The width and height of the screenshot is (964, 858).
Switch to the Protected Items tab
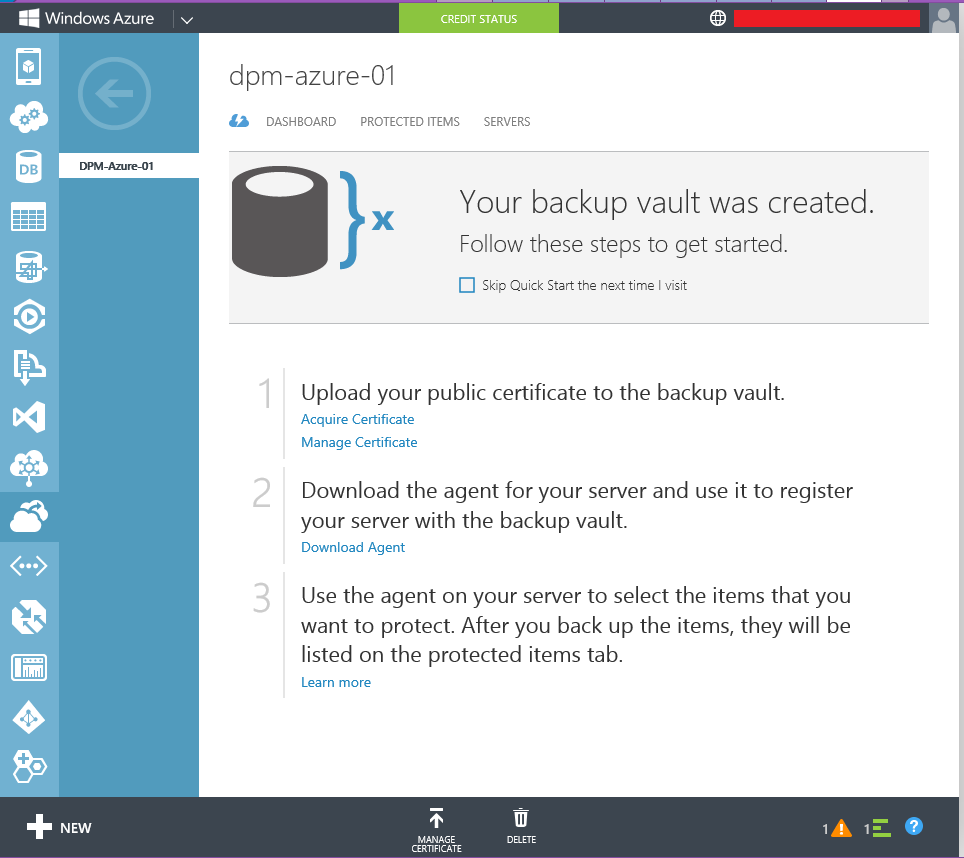click(x=410, y=122)
